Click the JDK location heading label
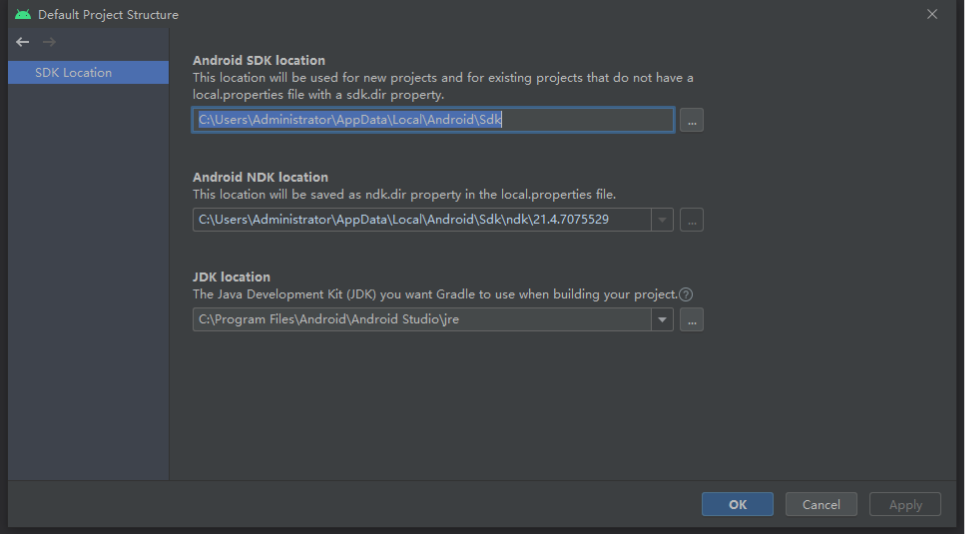Screen dimensions: 965x534 point(231,277)
